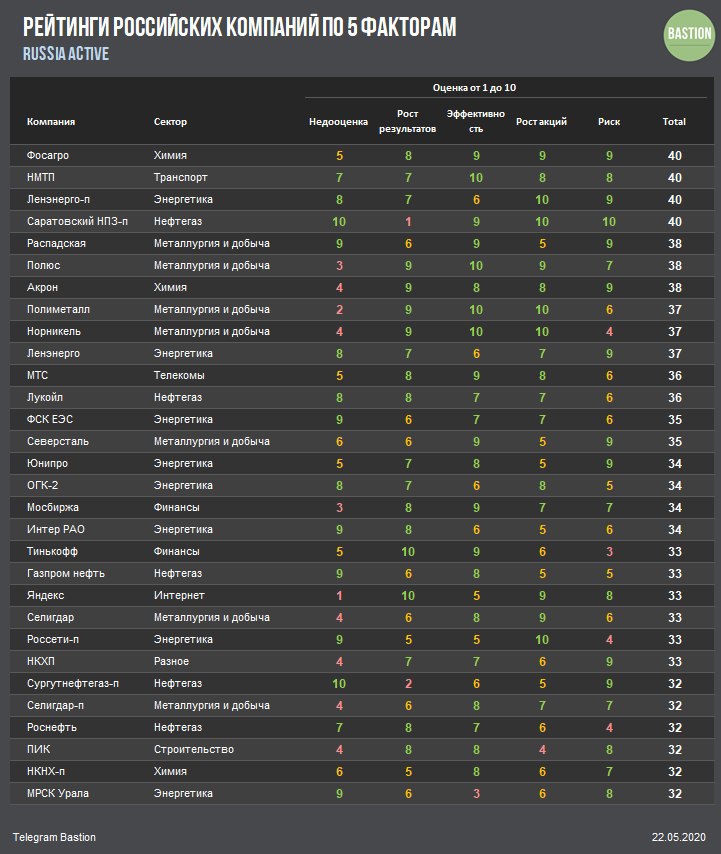Select the 'Полиметалл' company name
The image size is (721, 854).
(58, 309)
